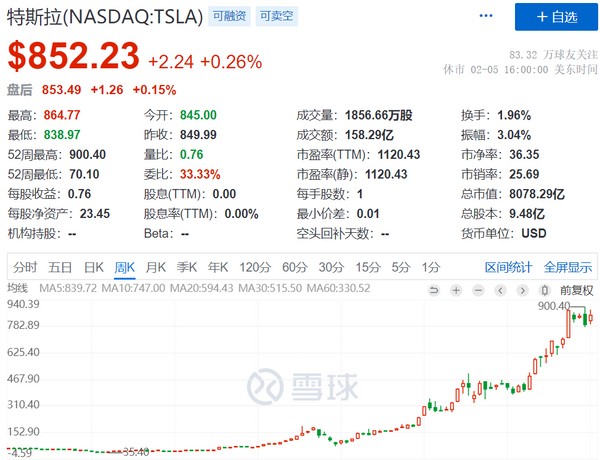Image resolution: width=600 pixels, height=460 pixels.
Task: Pan chart right with right chevron
Action: pos(523,290)
